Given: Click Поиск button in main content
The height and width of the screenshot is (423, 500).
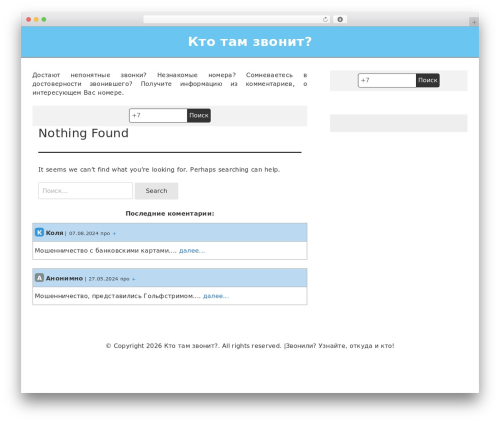Looking at the screenshot, I should (x=199, y=115).
